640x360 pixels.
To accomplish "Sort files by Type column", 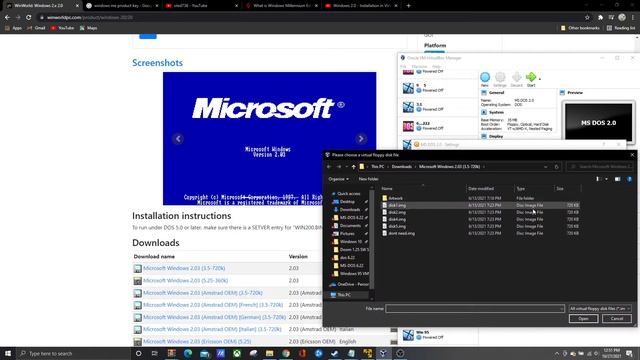I will (x=534, y=189).
